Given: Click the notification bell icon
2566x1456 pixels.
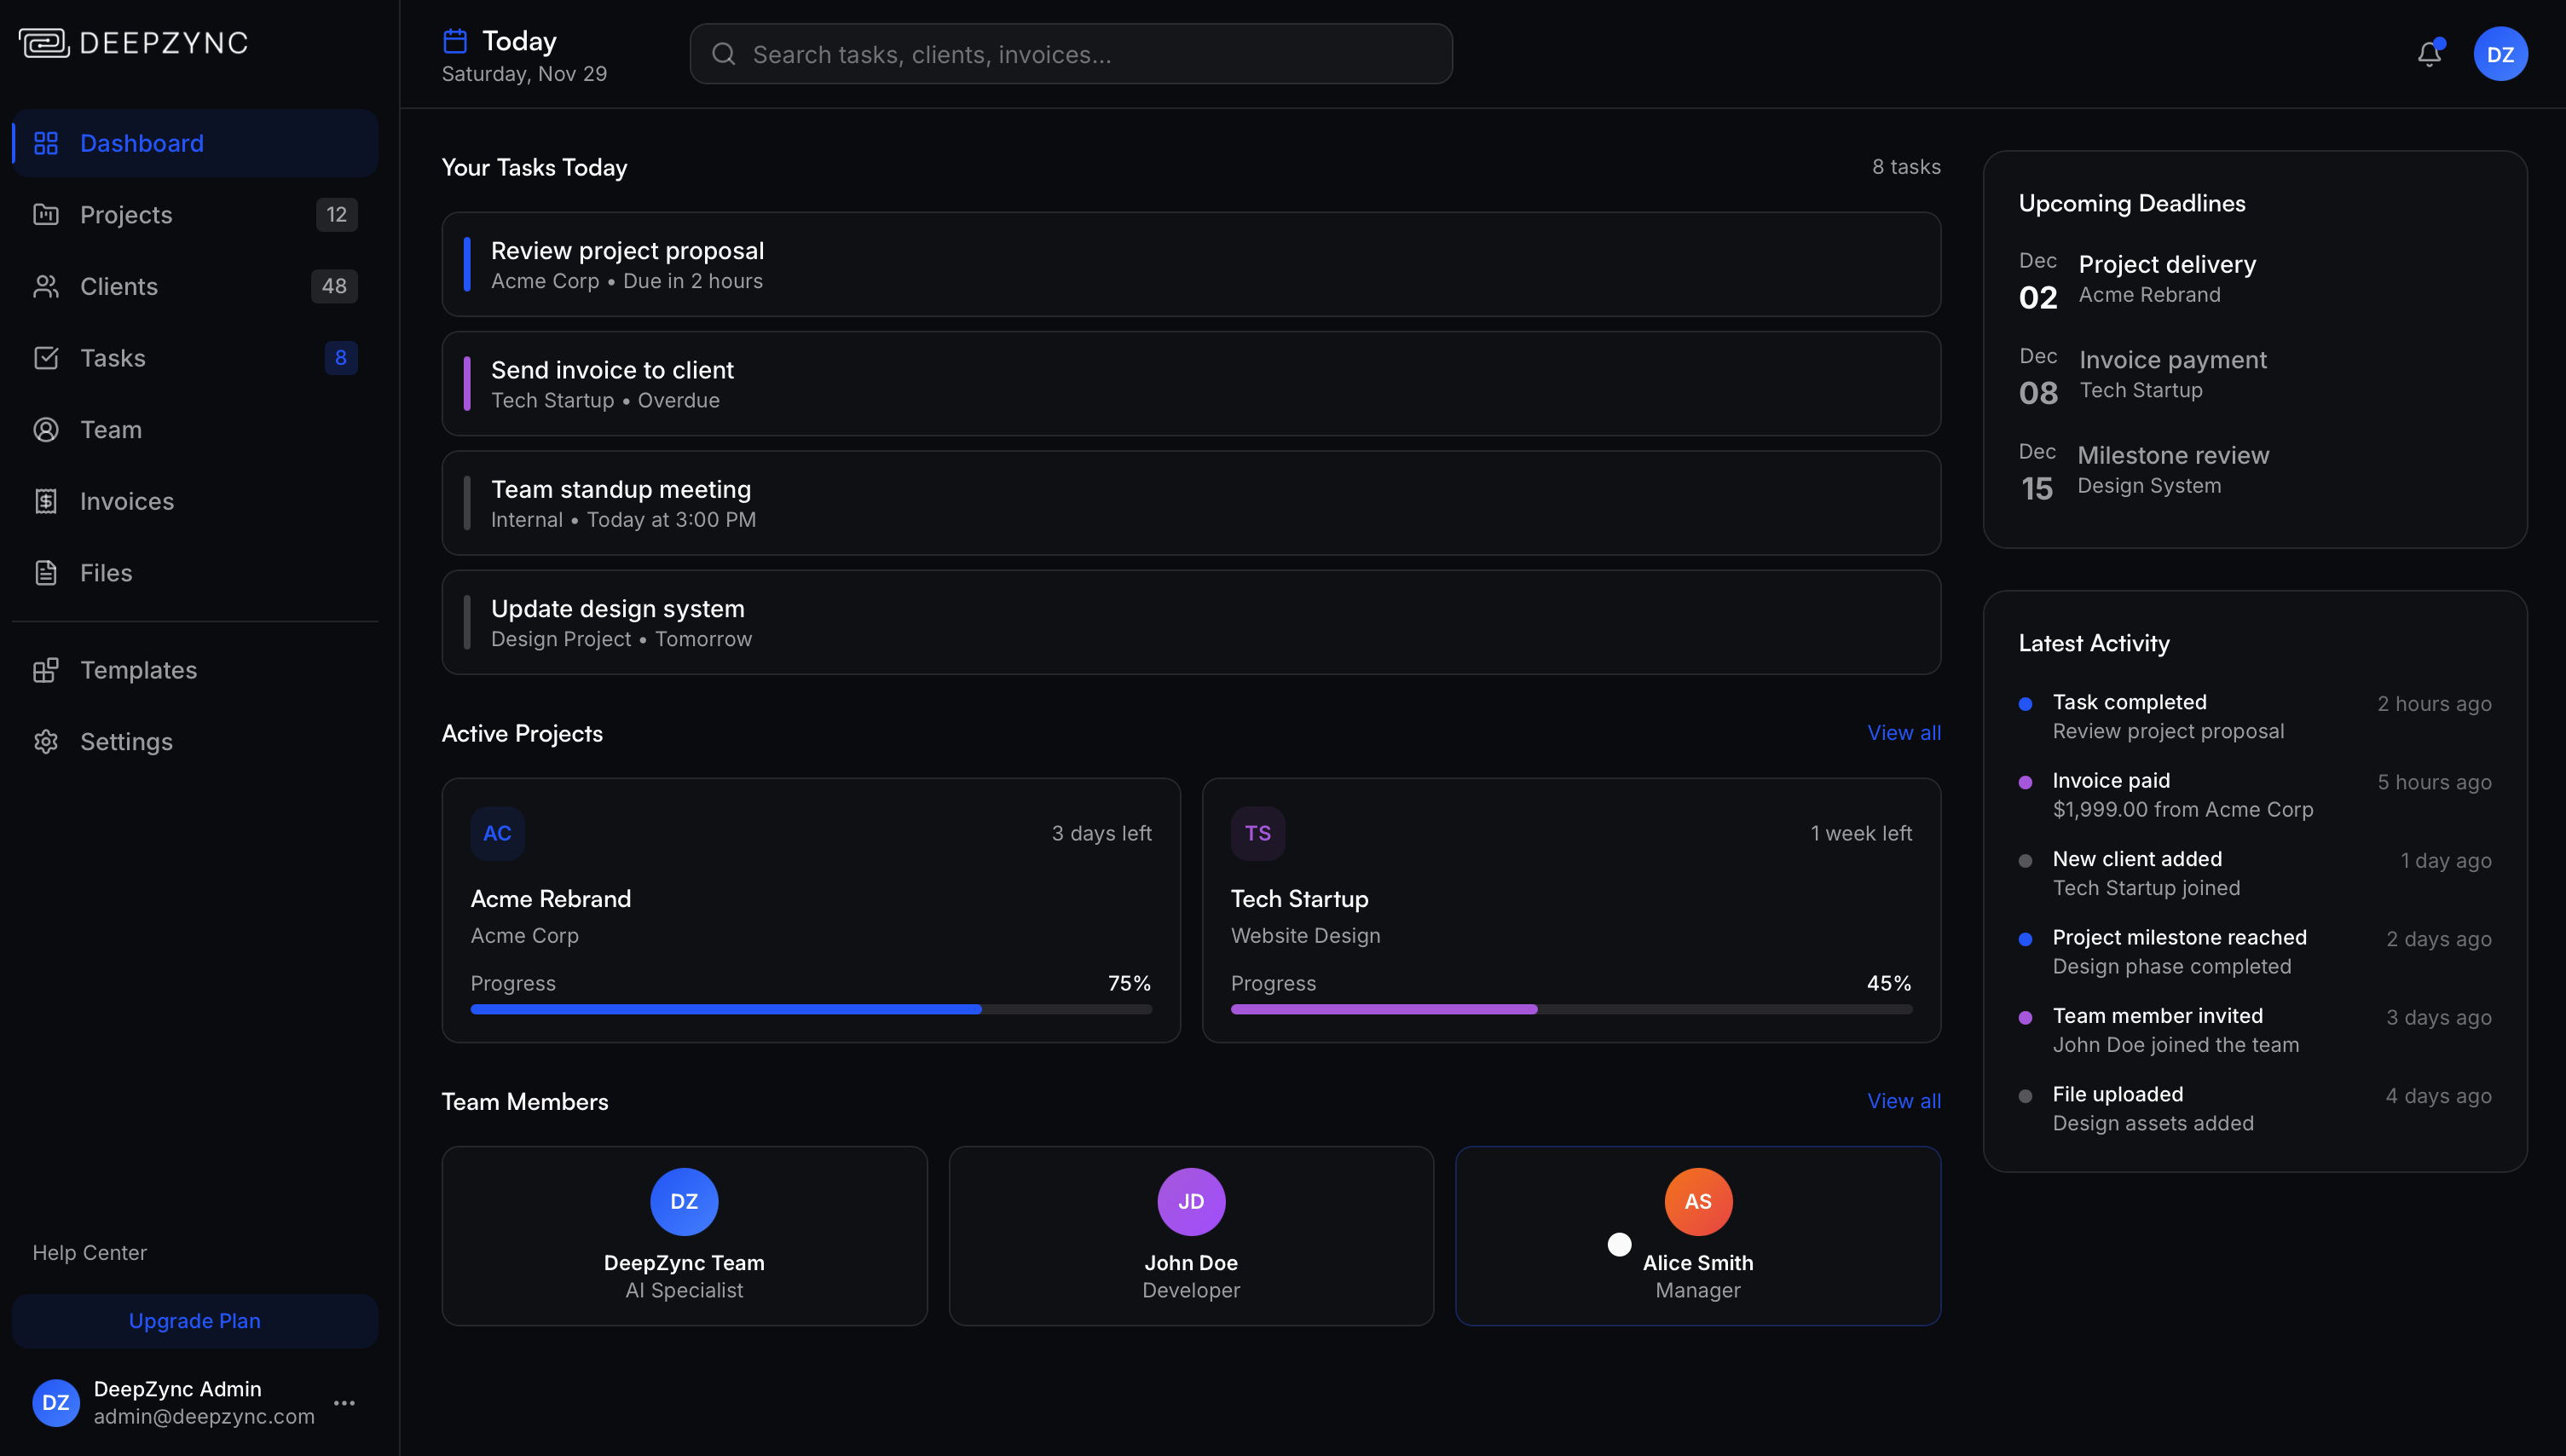Looking at the screenshot, I should click(x=2429, y=54).
